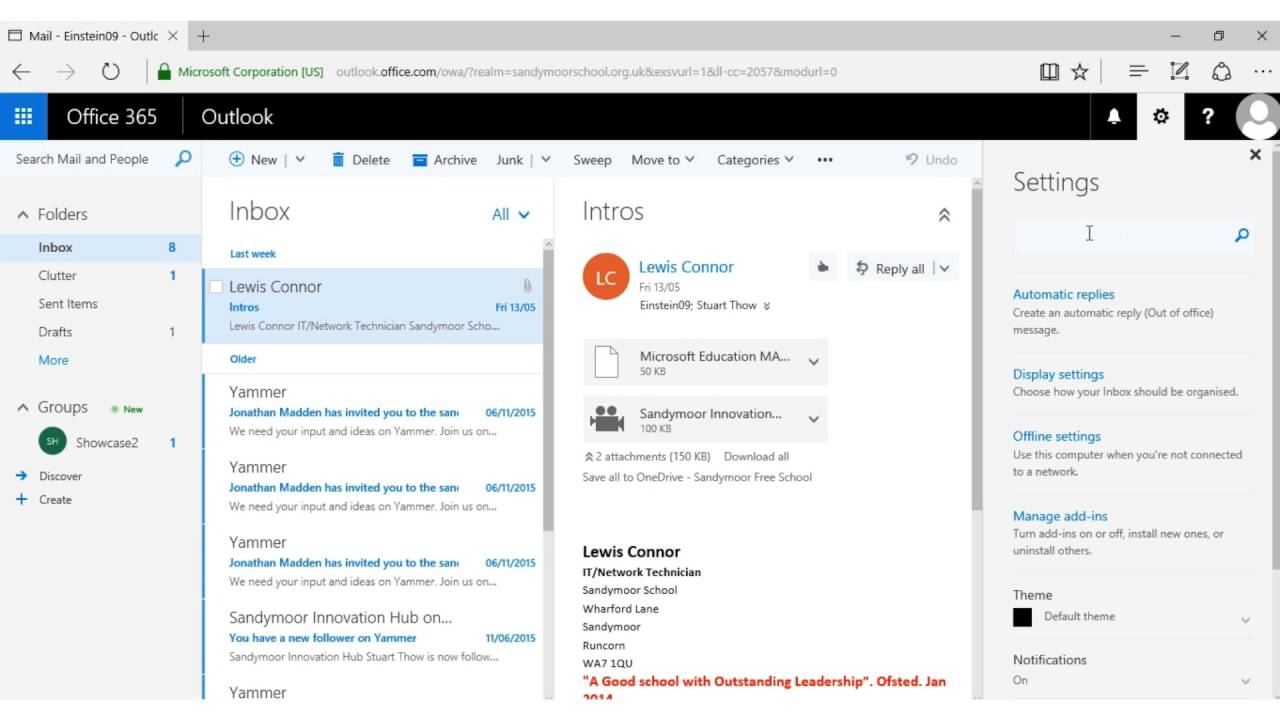The image size is (1280, 720).
Task: Expand the Microsoft Education attachment options
Action: 813,362
